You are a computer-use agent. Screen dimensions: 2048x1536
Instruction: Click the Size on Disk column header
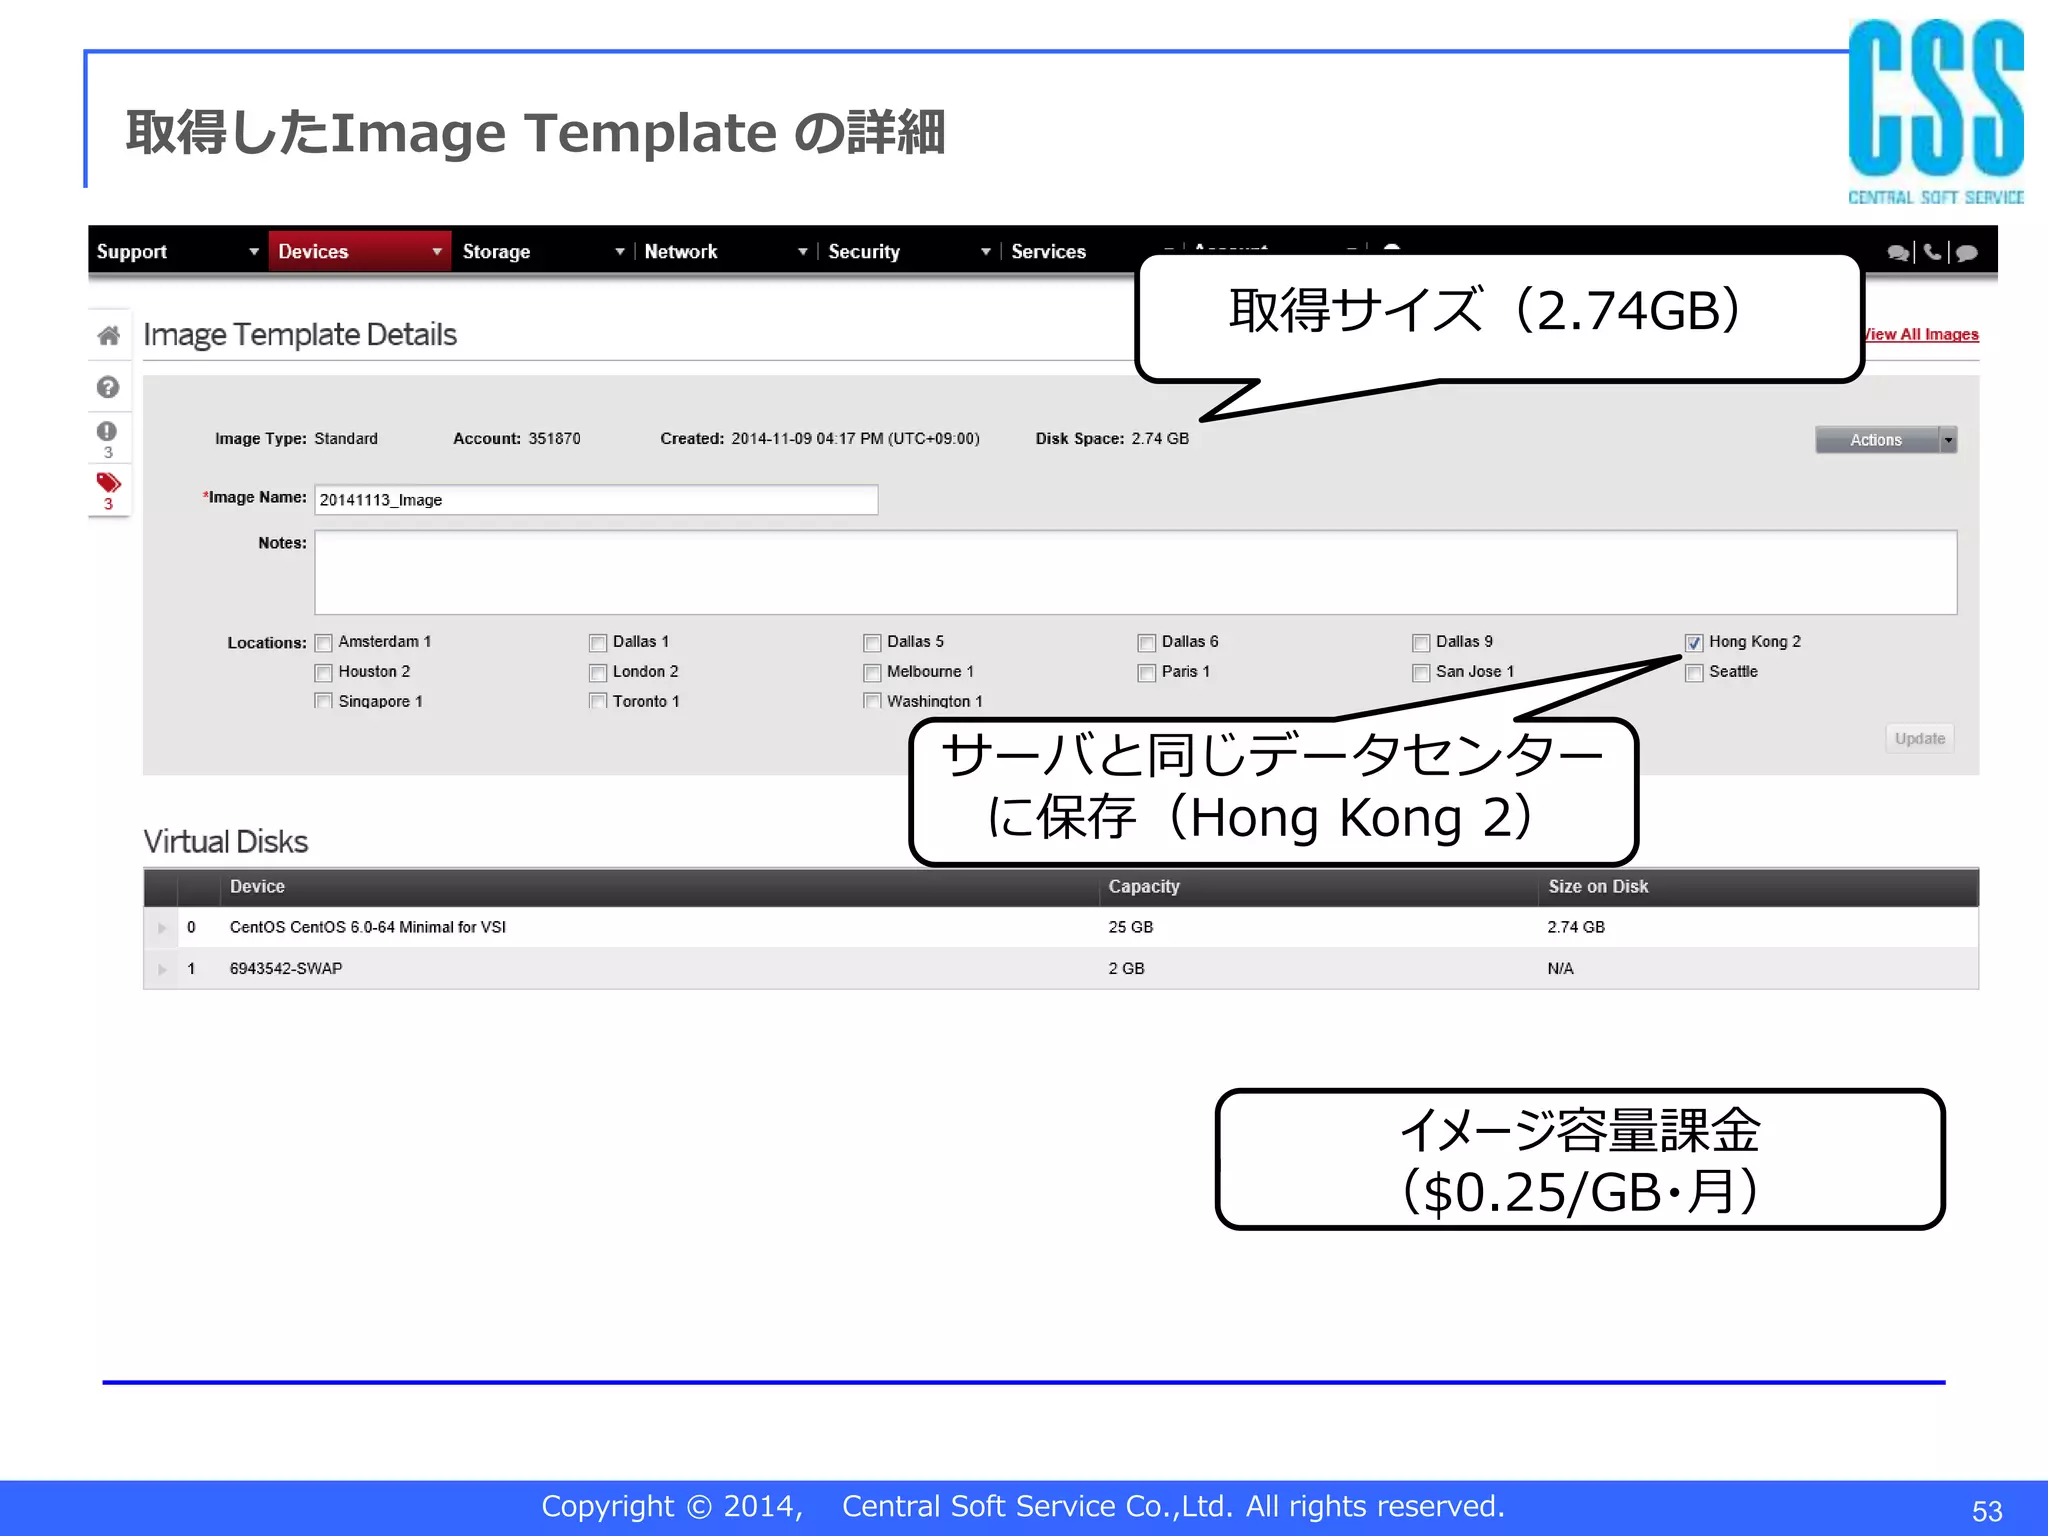(x=1598, y=887)
